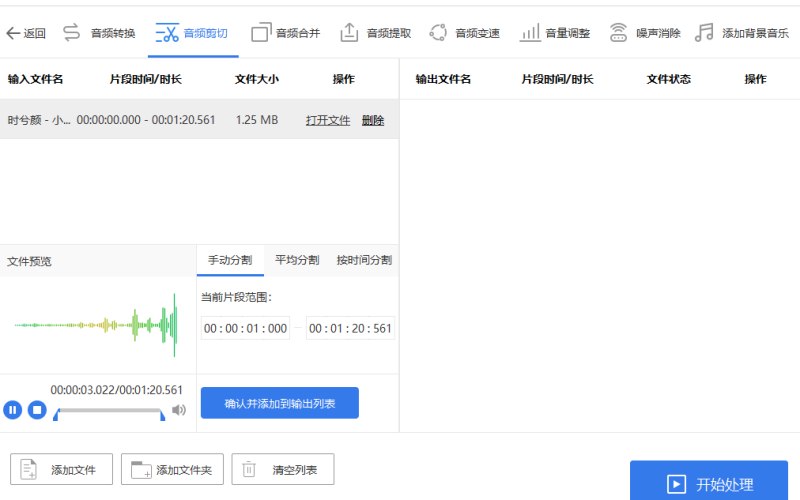Click the 添加背景音乐 tab label

click(x=756, y=33)
